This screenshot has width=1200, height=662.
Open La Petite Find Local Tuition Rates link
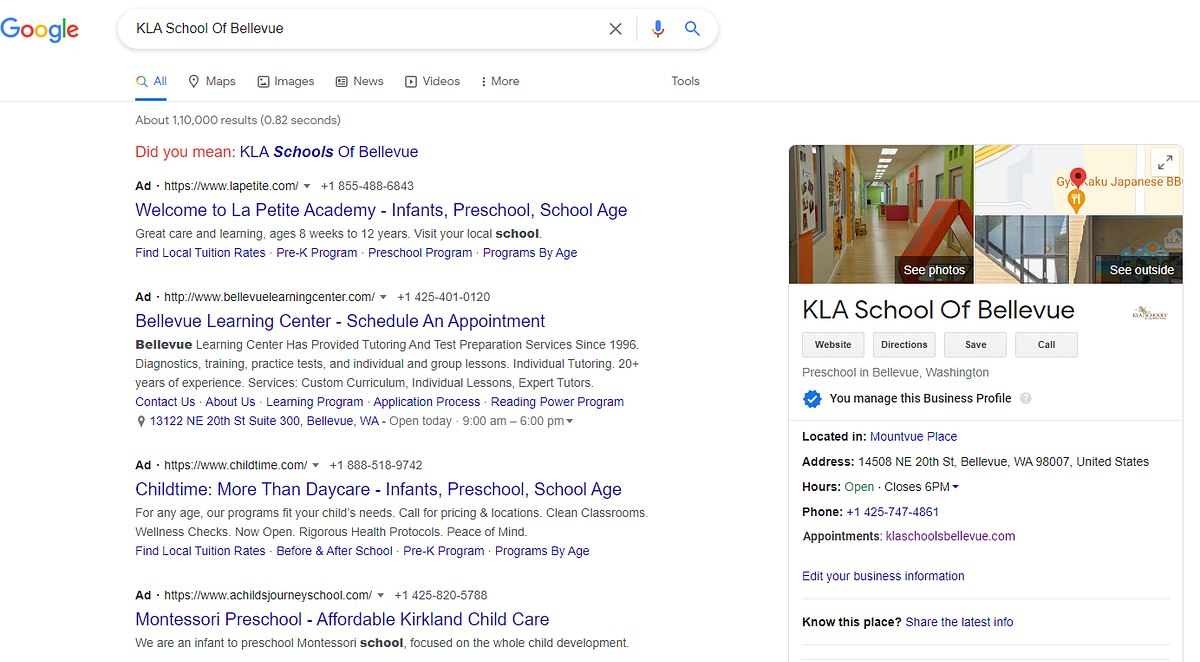coord(200,253)
